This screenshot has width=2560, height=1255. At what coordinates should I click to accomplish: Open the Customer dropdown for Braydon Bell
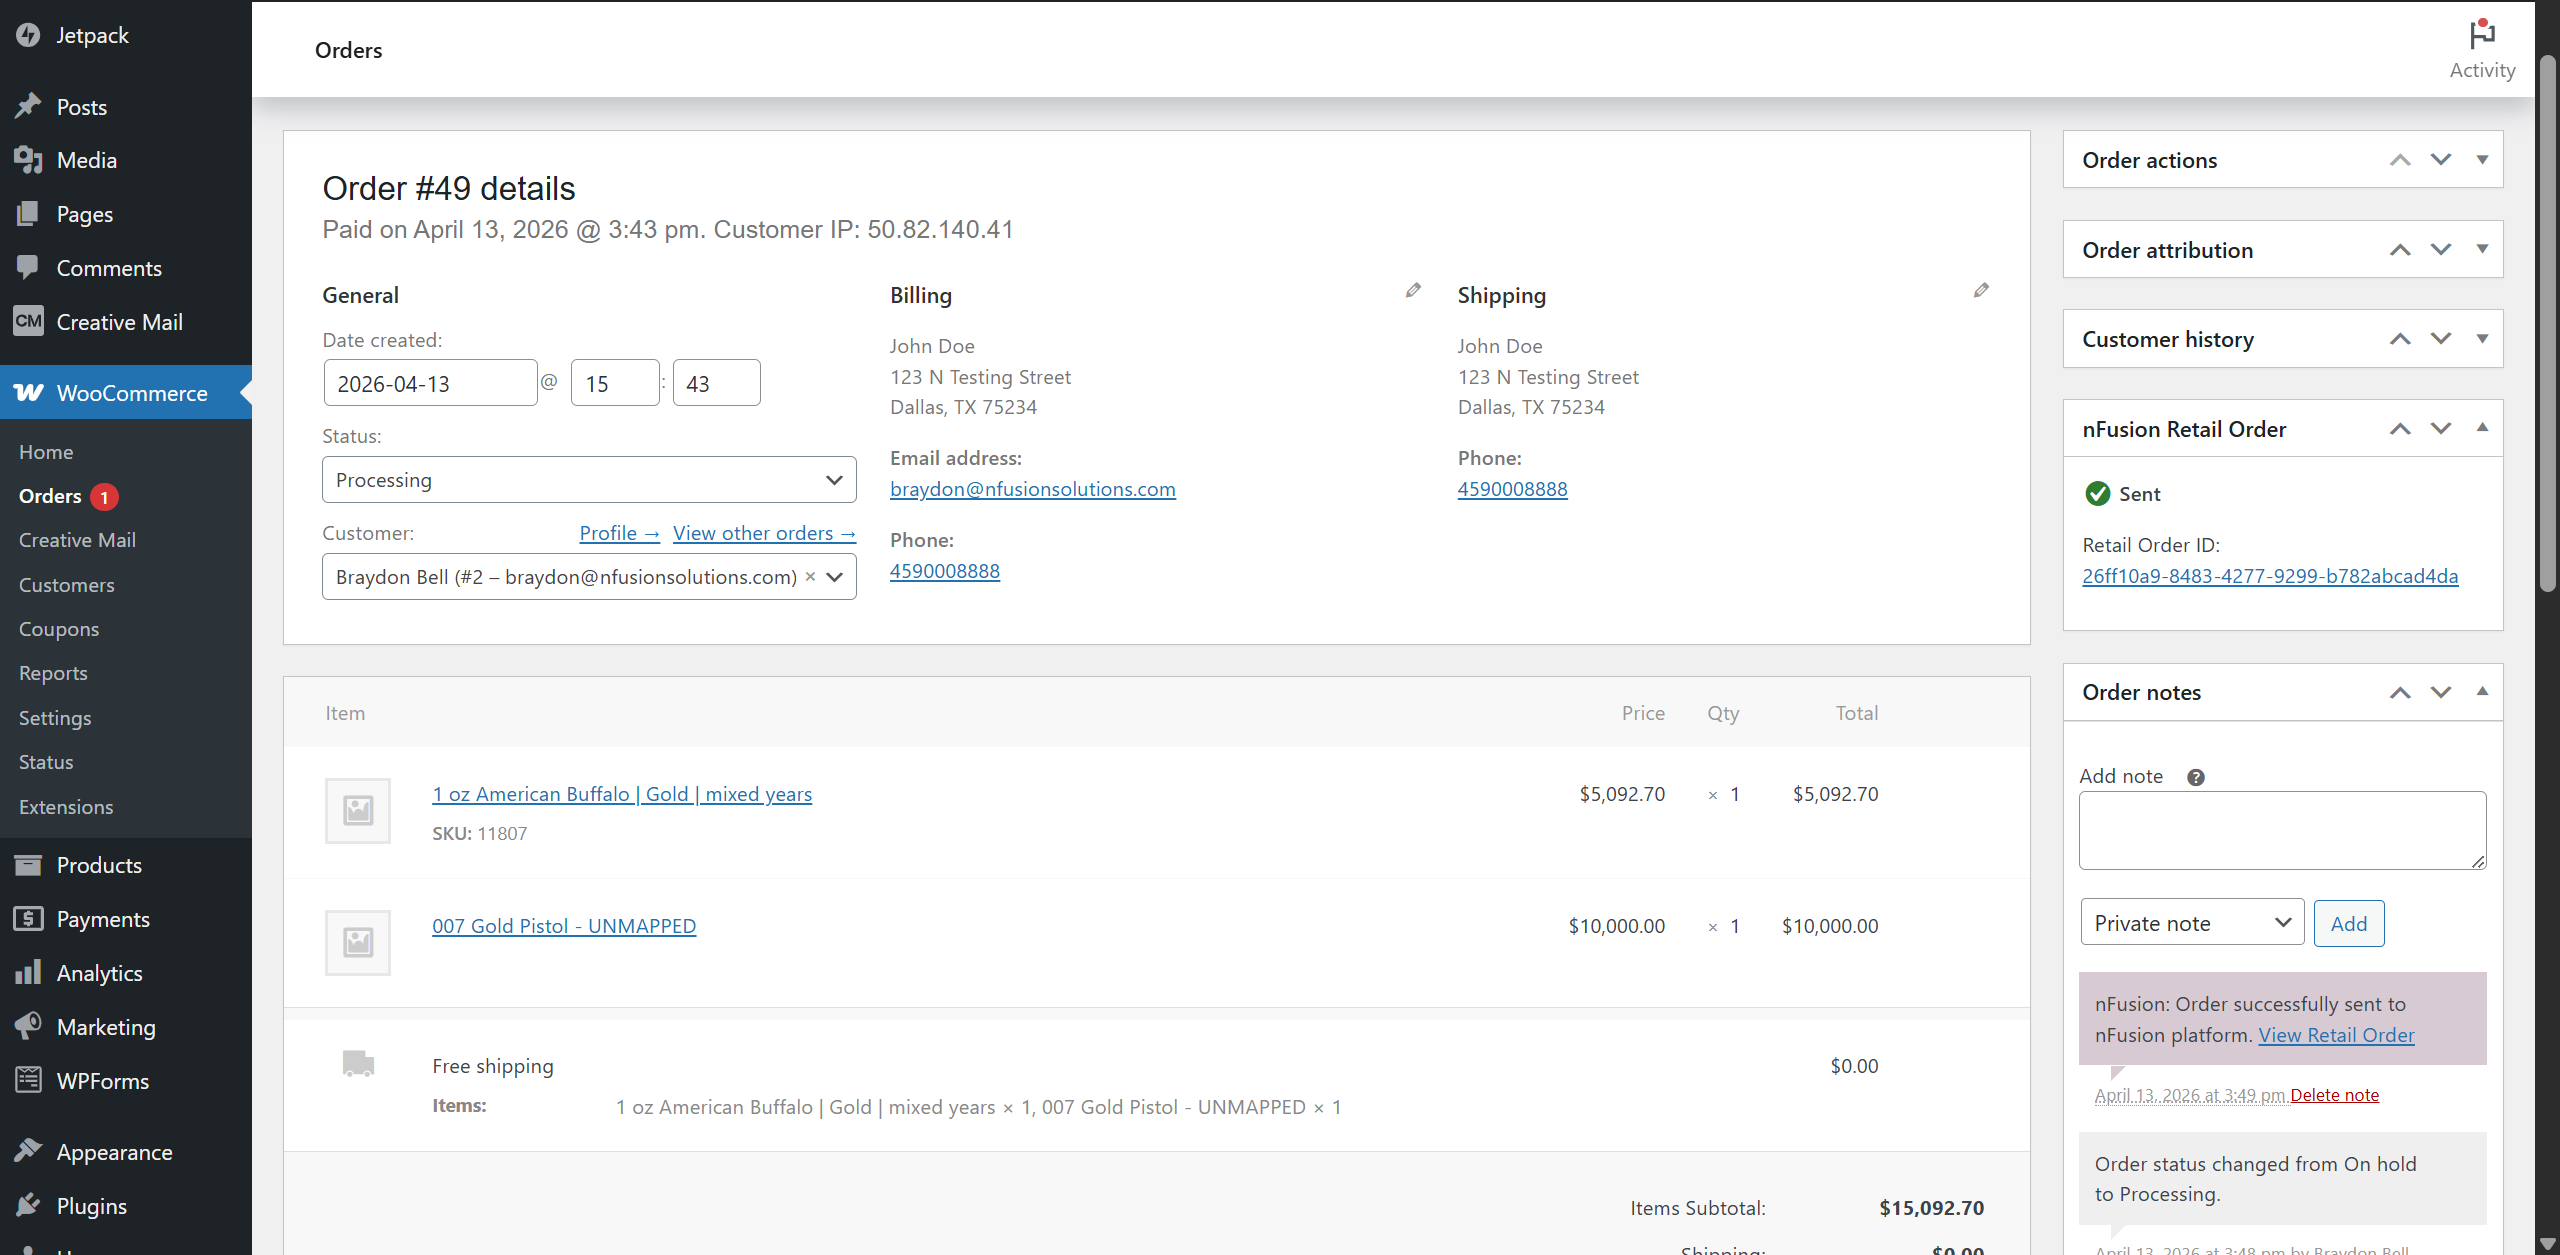click(589, 577)
